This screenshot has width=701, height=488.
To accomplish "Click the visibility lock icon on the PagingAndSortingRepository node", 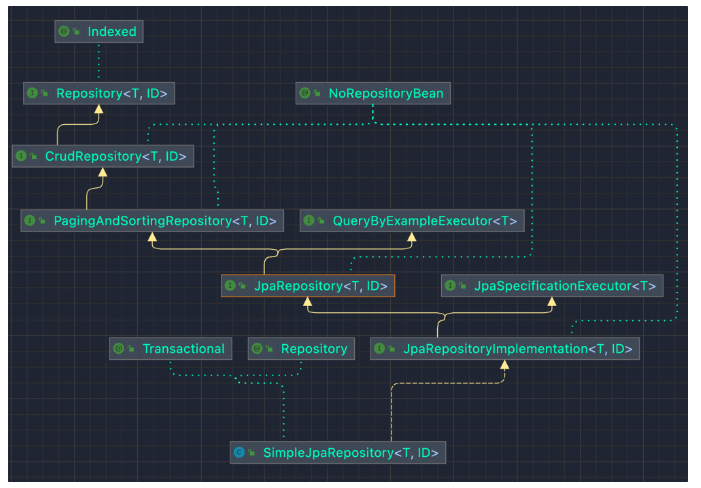I will [x=42, y=220].
